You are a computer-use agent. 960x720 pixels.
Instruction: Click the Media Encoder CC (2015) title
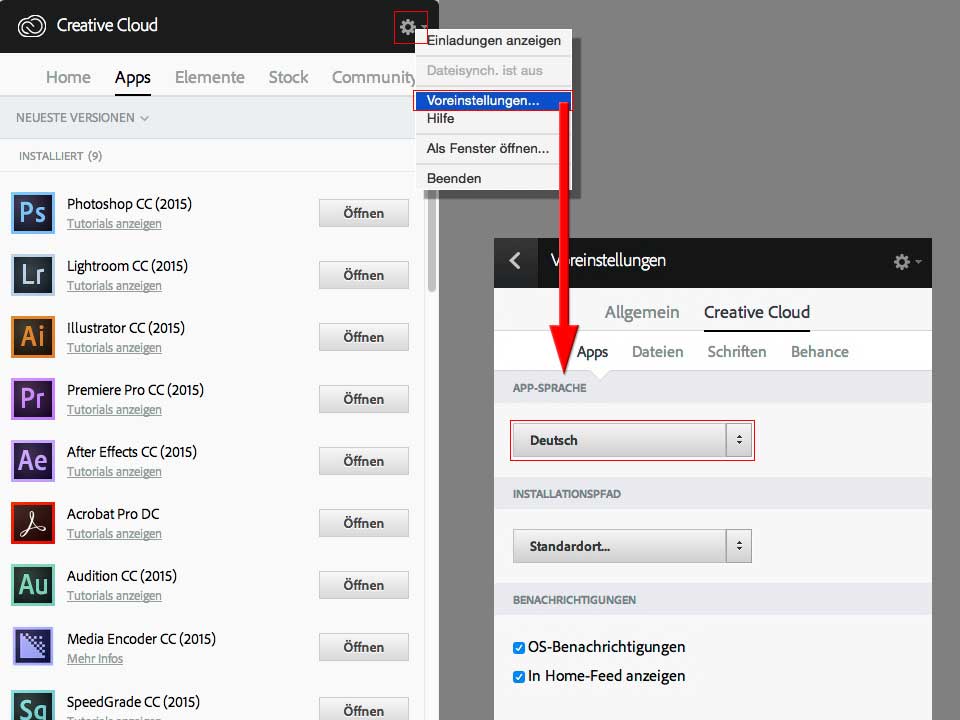(x=141, y=639)
